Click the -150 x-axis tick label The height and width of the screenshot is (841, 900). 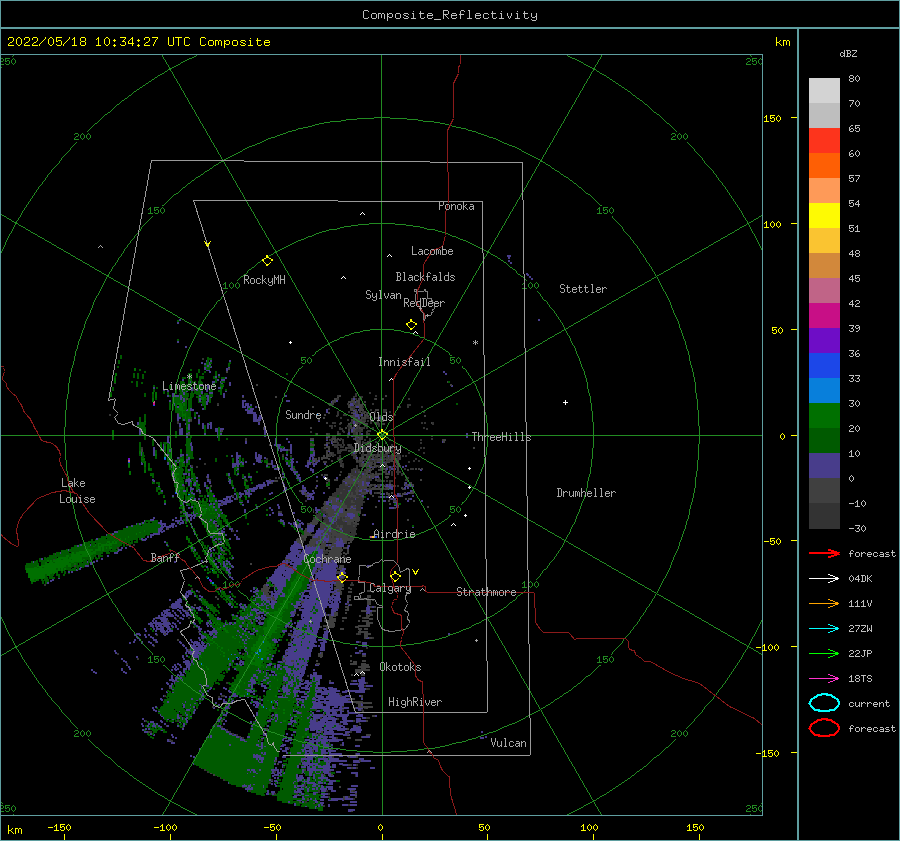[59, 827]
